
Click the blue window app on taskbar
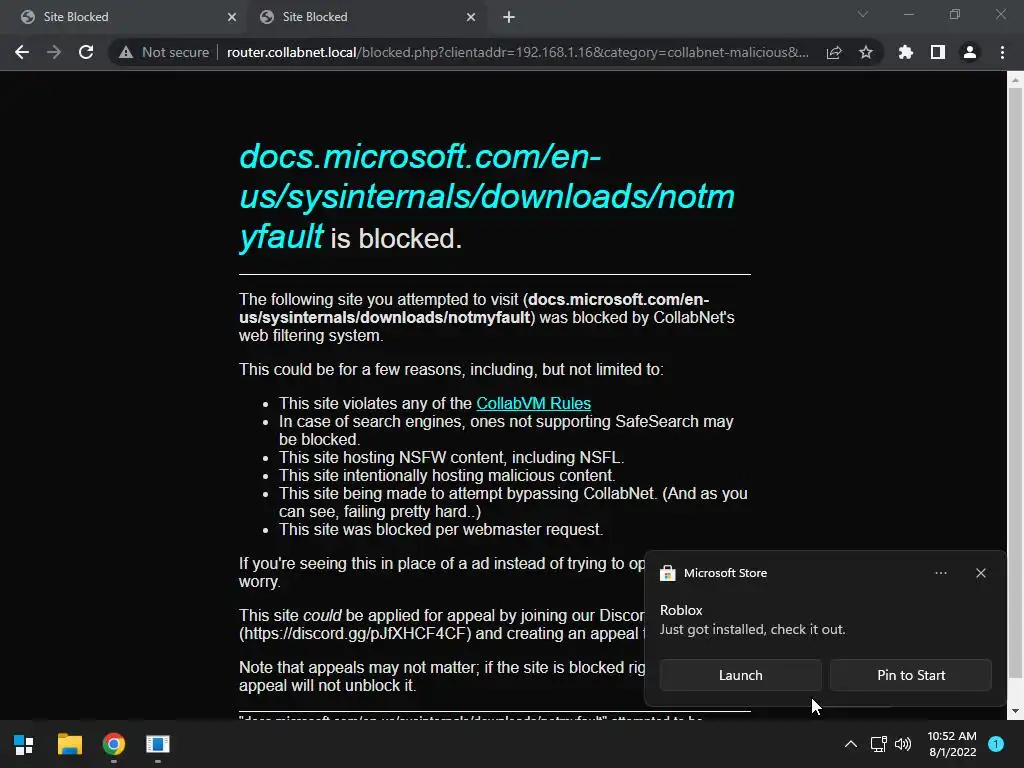[x=157, y=744]
